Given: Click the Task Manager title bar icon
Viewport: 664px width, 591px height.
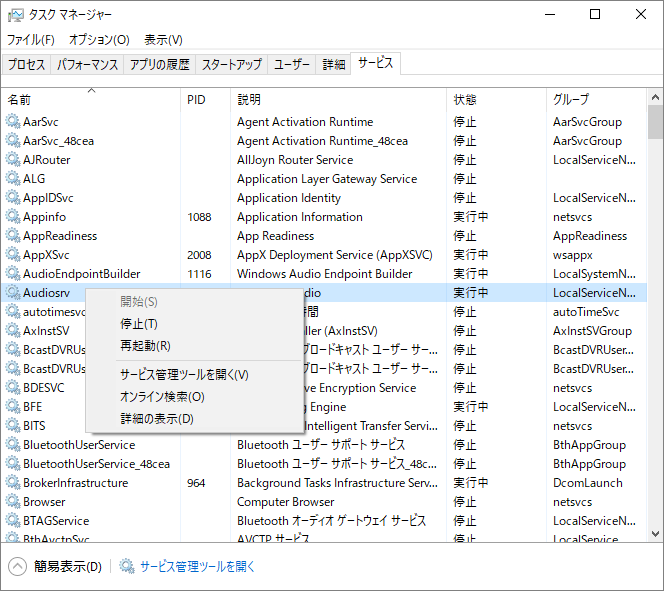Looking at the screenshot, I should tap(16, 15).
